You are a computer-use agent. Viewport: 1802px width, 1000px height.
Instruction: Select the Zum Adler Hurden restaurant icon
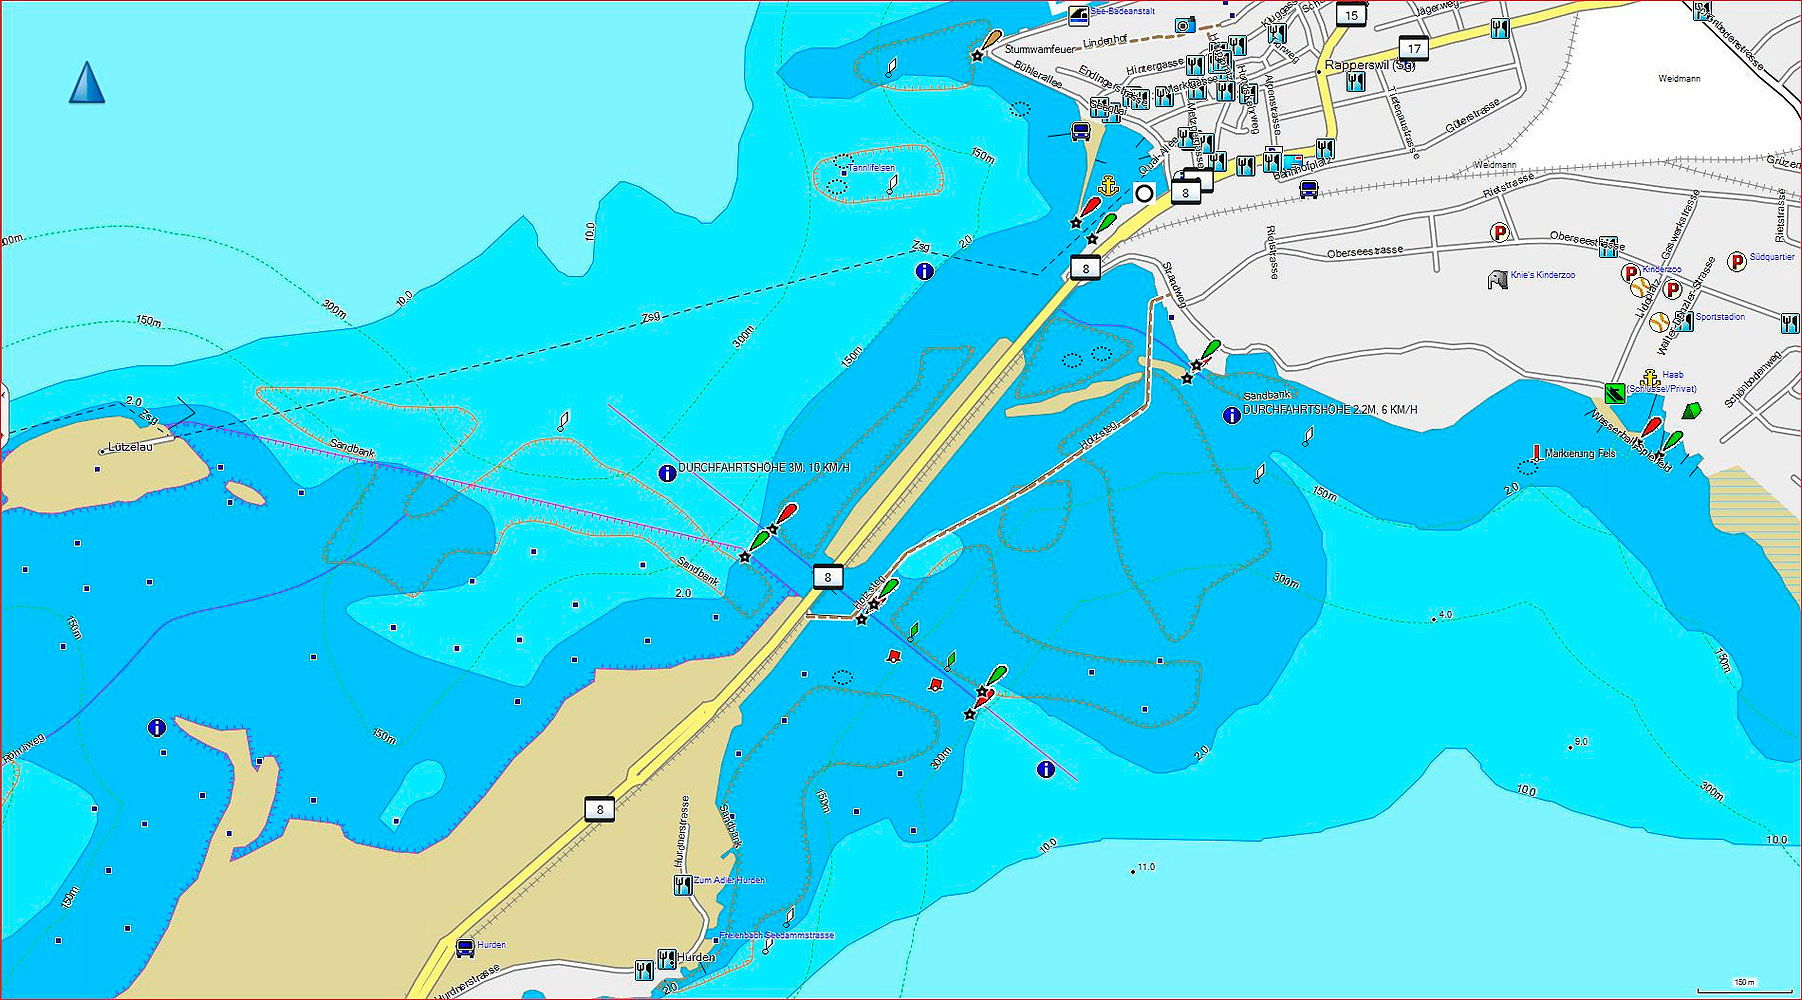pos(683,885)
